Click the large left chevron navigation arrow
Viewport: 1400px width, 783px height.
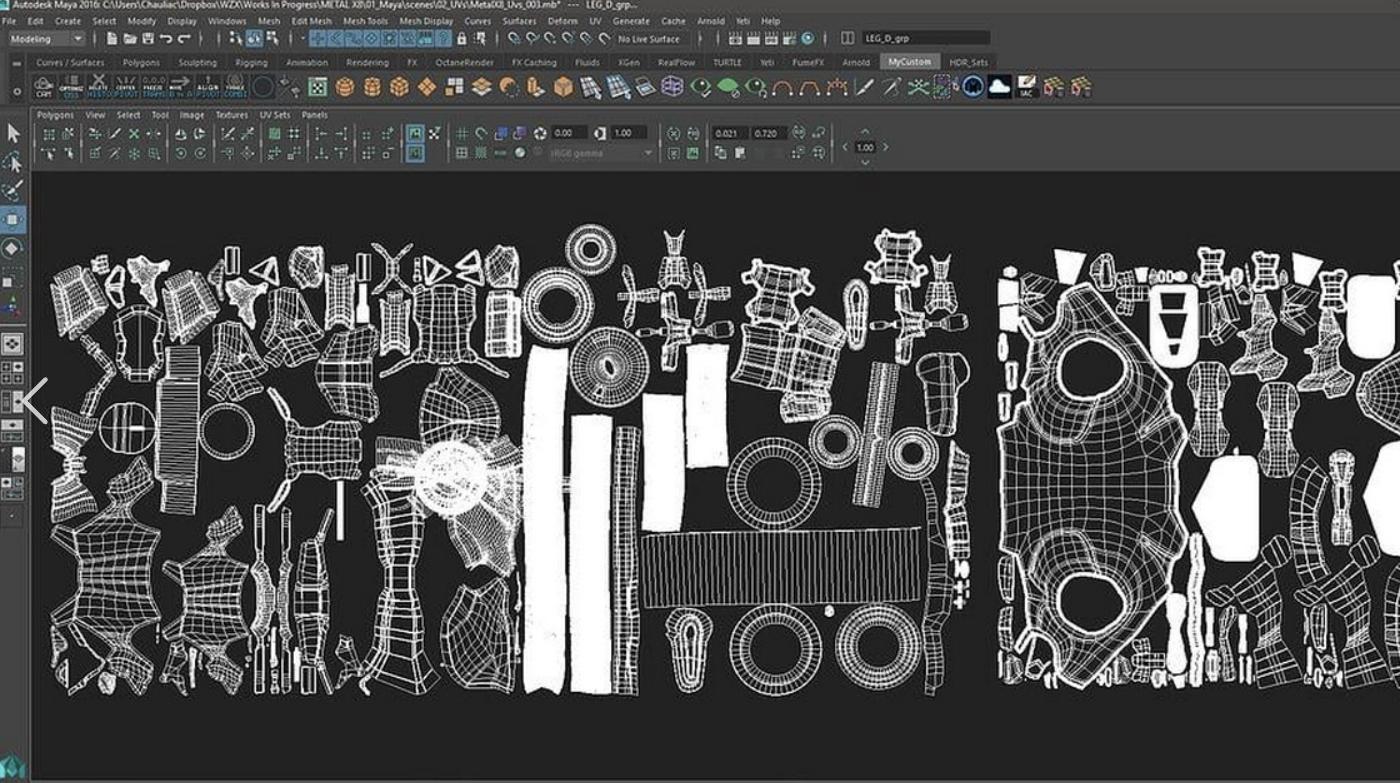point(33,401)
